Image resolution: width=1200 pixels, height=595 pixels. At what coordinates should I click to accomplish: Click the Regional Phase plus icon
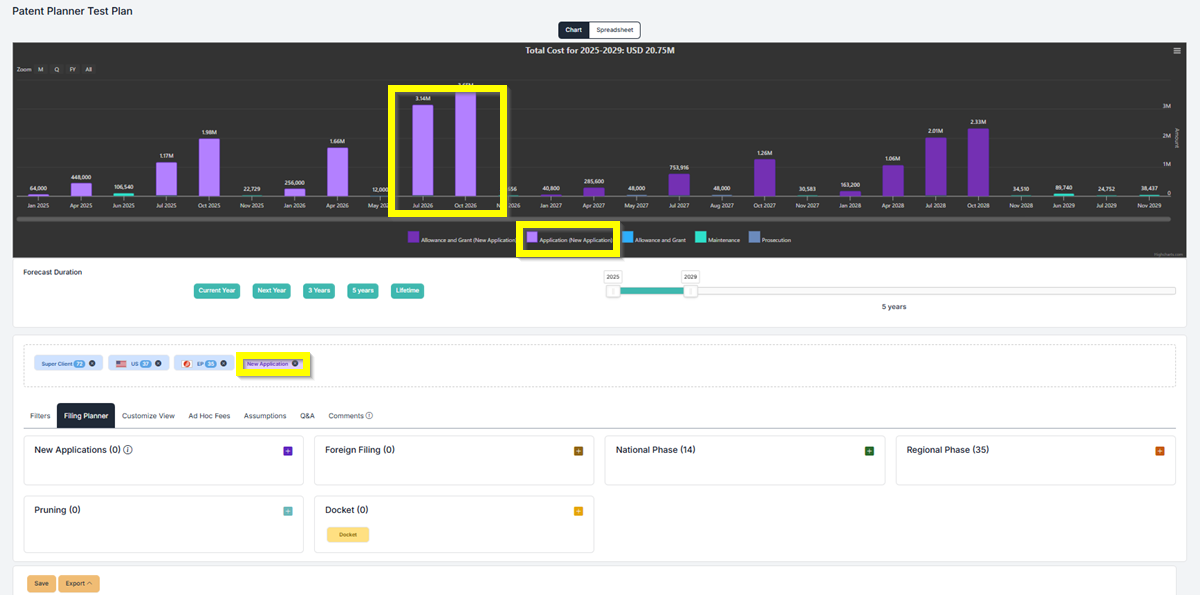1160,451
